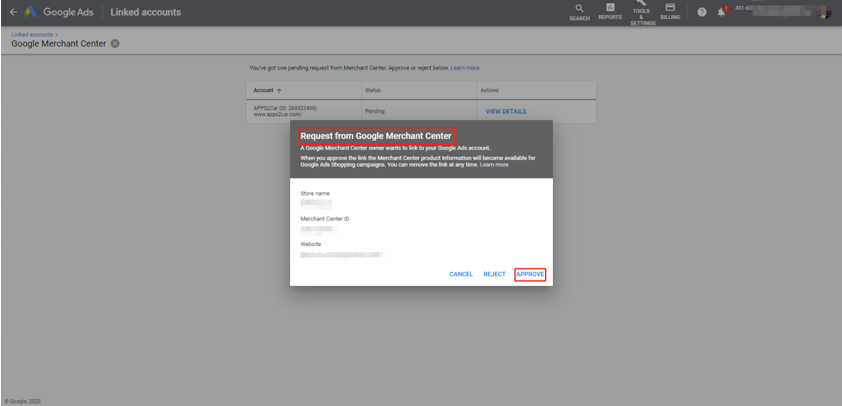
Task: Open the Billing icon
Action: [x=670, y=12]
